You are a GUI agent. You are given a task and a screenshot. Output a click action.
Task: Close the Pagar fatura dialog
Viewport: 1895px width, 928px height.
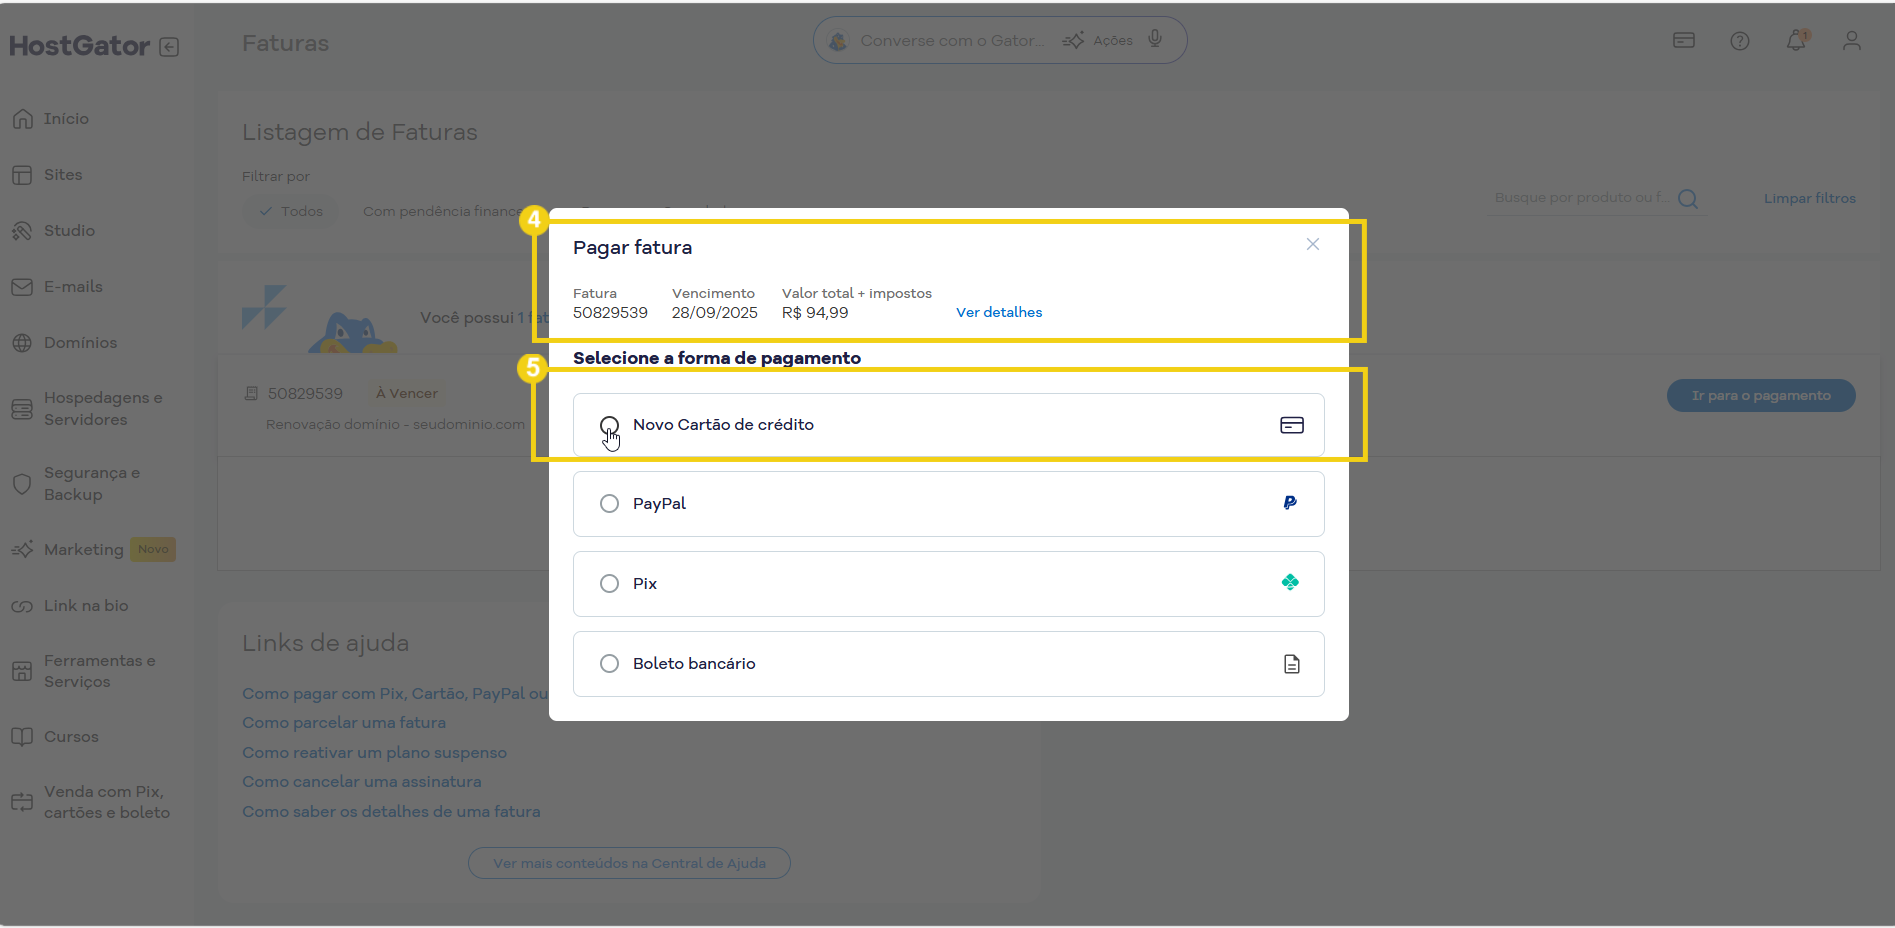point(1312,245)
